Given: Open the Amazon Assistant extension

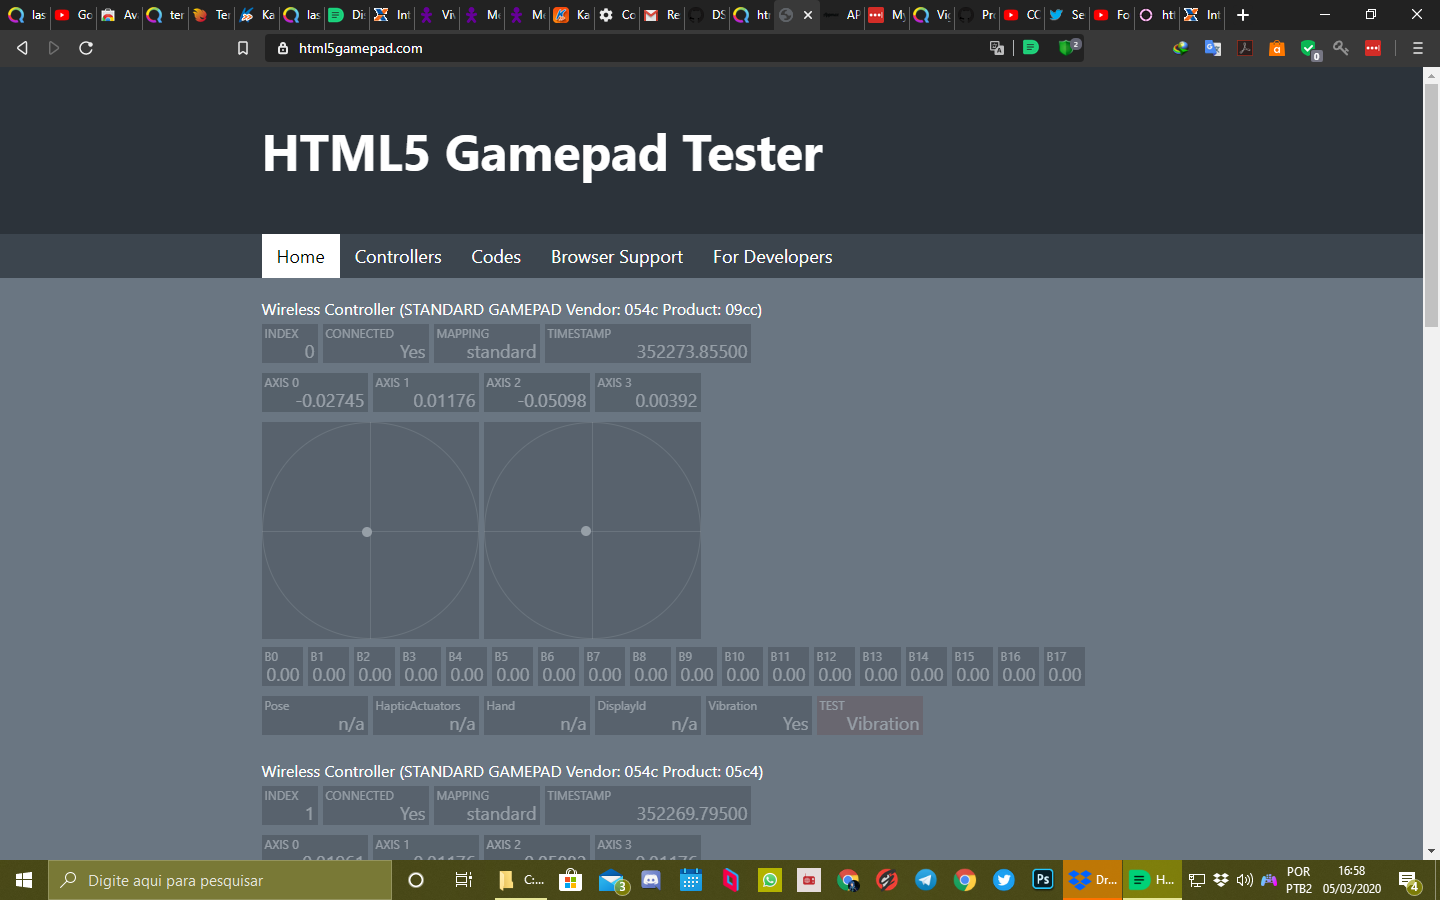Looking at the screenshot, I should pos(1277,47).
